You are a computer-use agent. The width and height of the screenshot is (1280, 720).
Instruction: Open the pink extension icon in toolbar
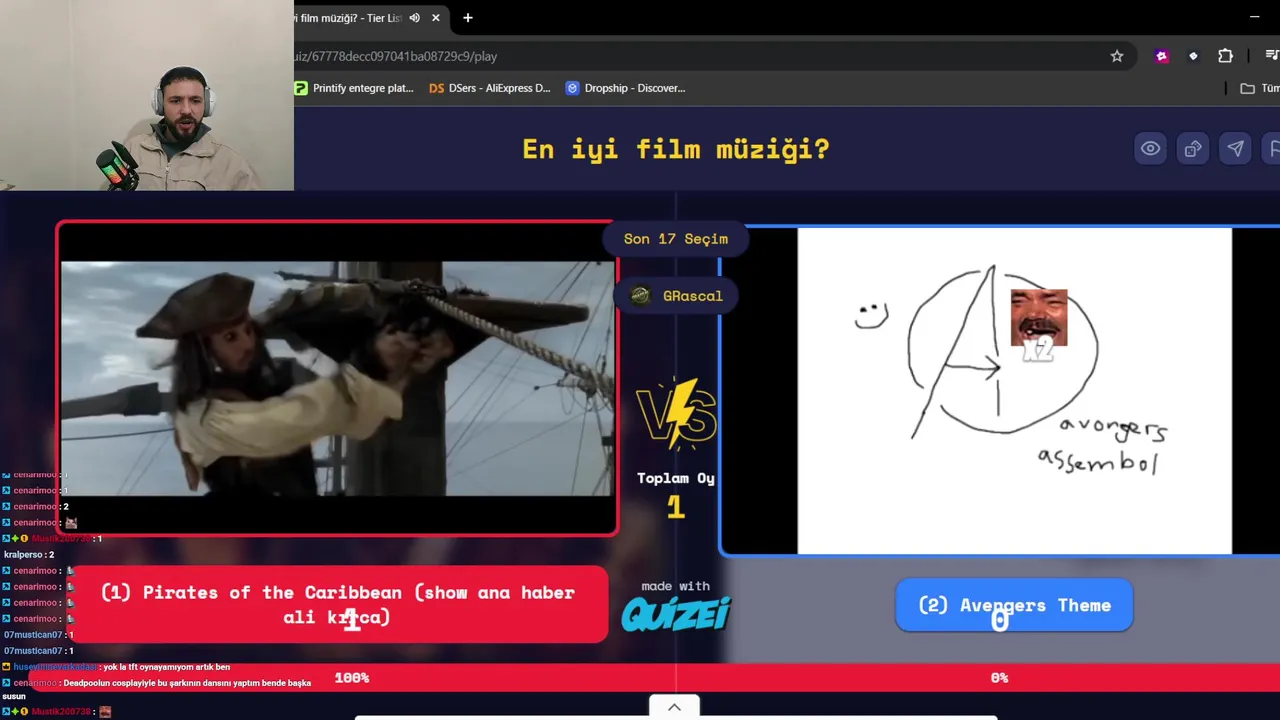[1161, 56]
